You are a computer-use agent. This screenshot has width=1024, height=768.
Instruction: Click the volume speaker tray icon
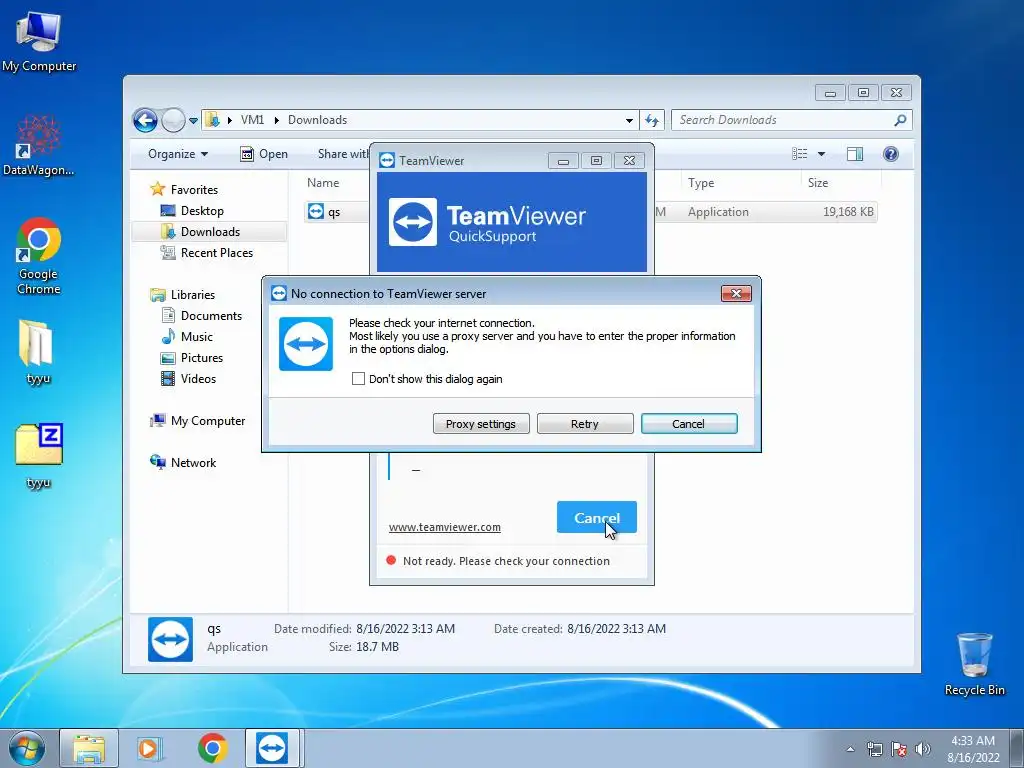click(922, 749)
